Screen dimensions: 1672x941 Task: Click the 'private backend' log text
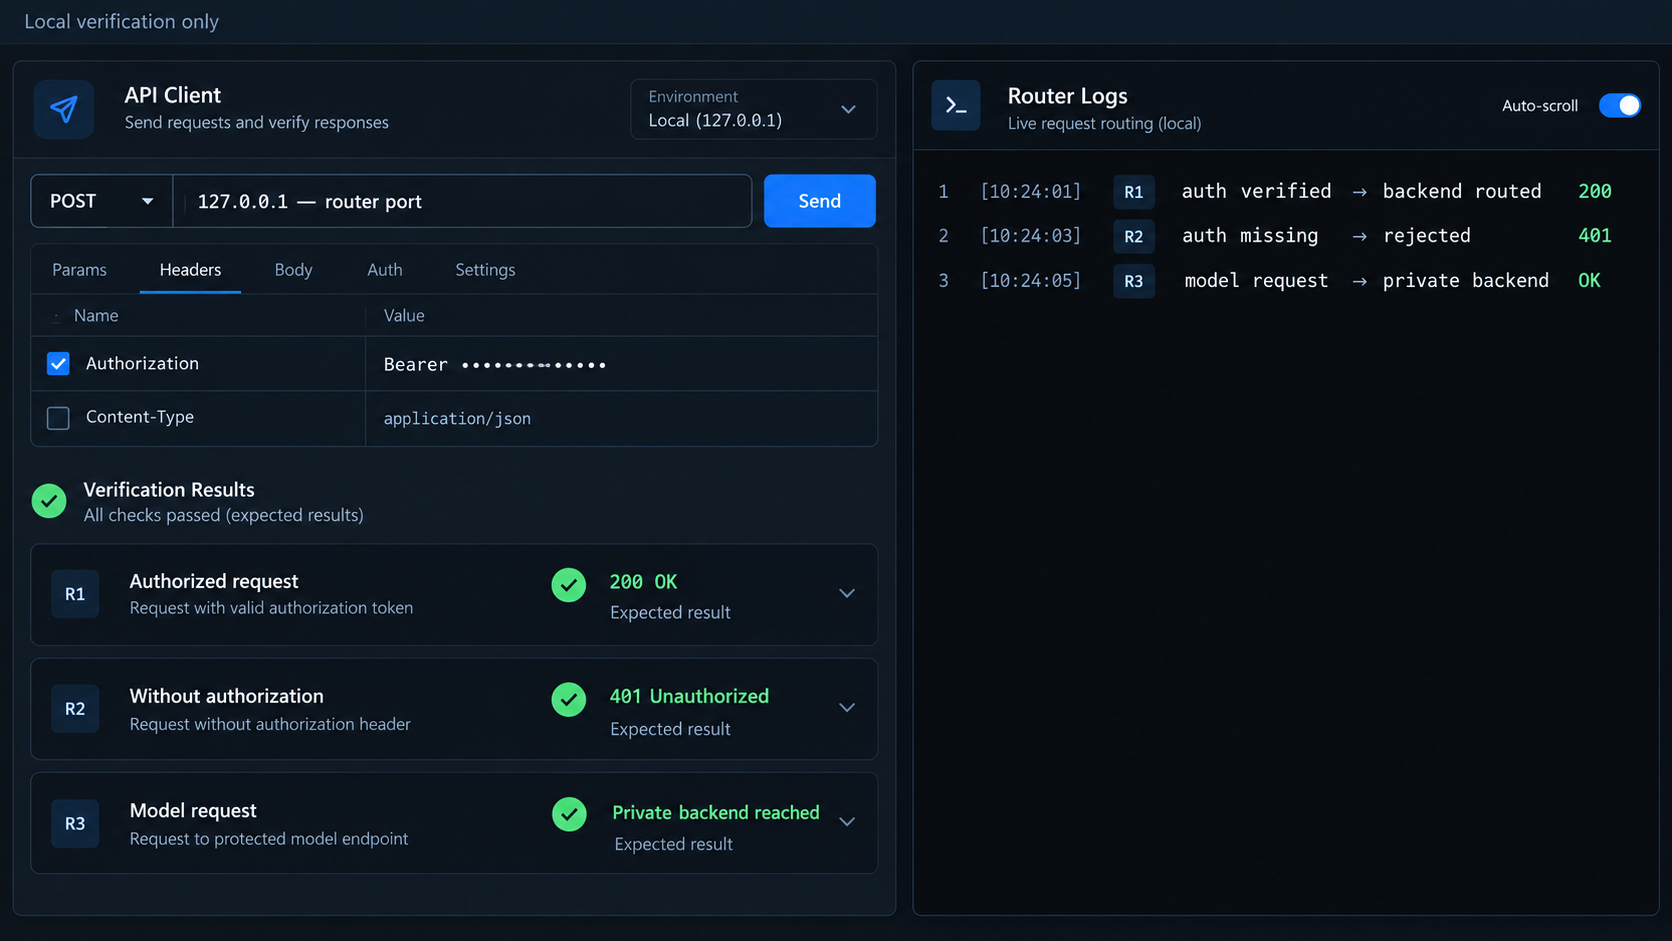(x=1465, y=281)
